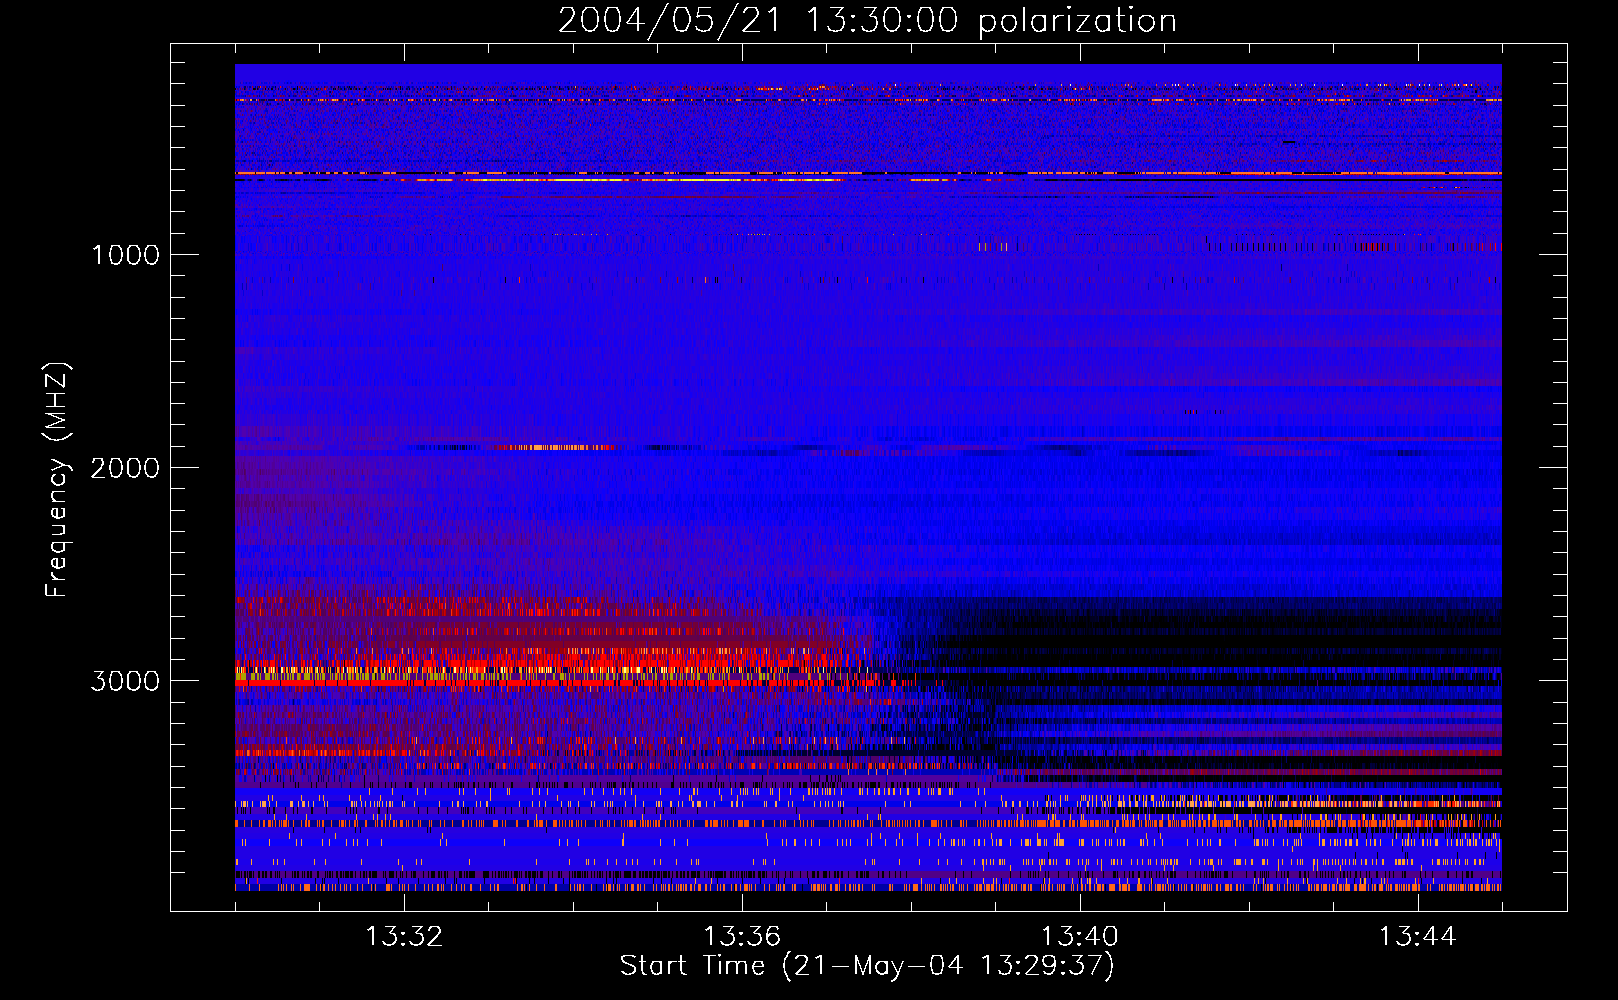Click the 1000 frequency tick label

click(125, 255)
